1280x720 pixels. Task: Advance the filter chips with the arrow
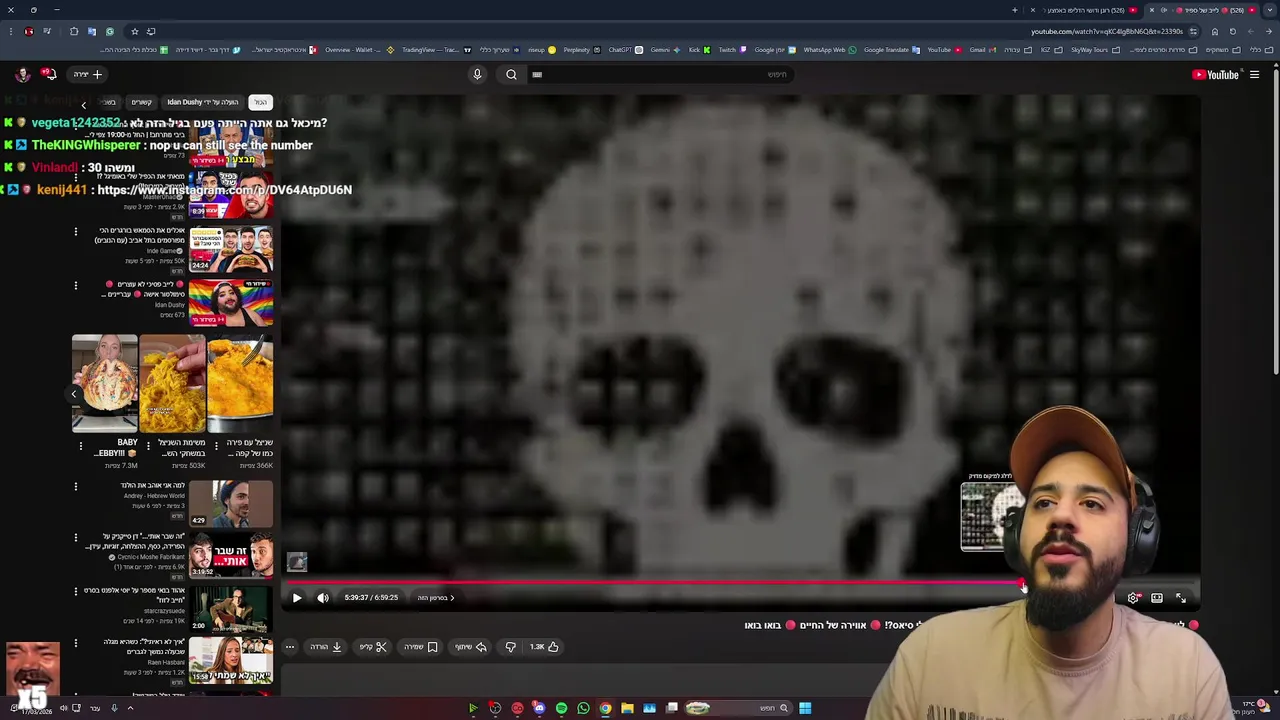84,104
